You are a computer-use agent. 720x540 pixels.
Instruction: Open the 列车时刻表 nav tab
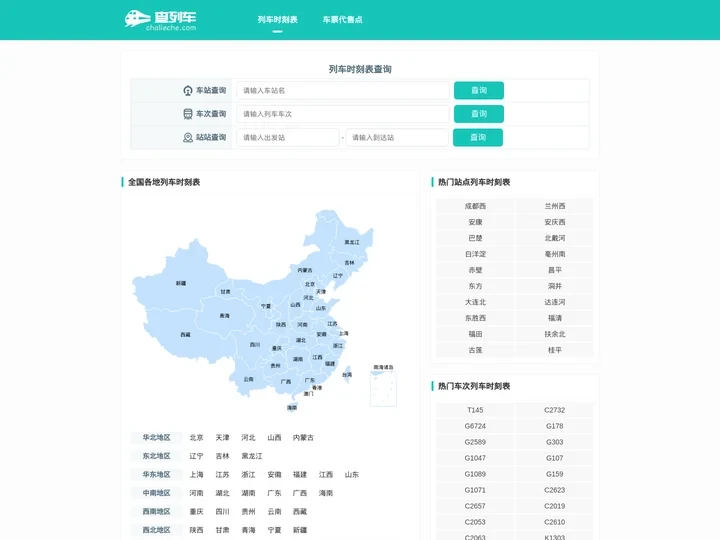277,20
